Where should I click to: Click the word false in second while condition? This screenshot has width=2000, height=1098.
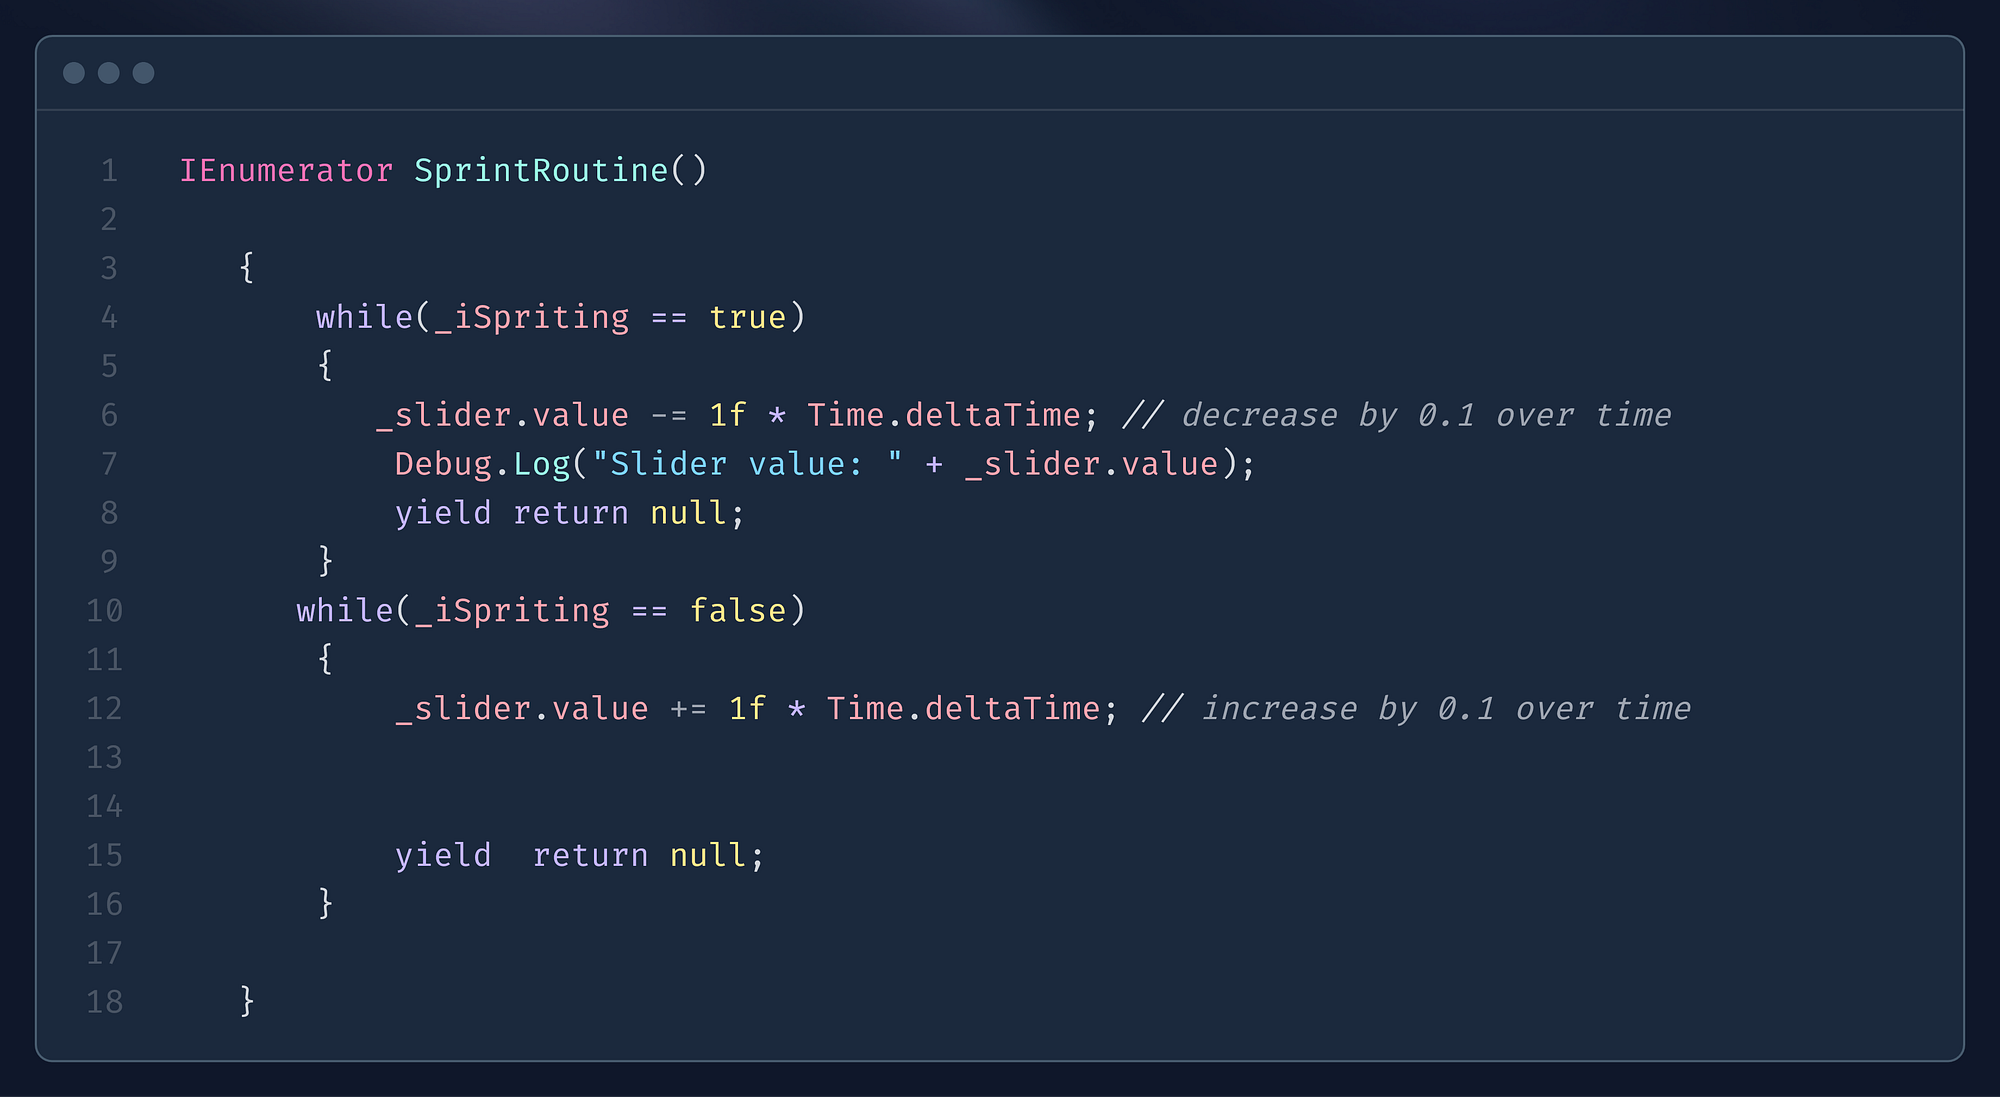click(x=738, y=611)
